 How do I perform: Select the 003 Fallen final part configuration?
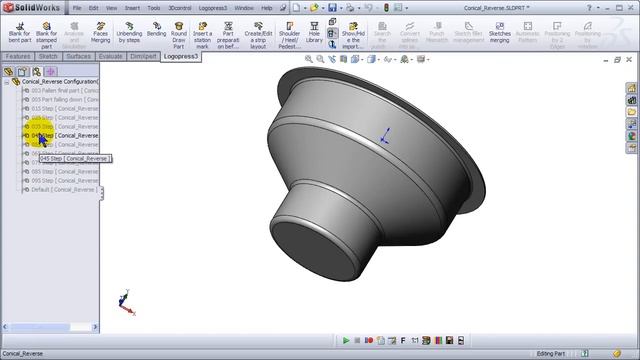point(61,91)
